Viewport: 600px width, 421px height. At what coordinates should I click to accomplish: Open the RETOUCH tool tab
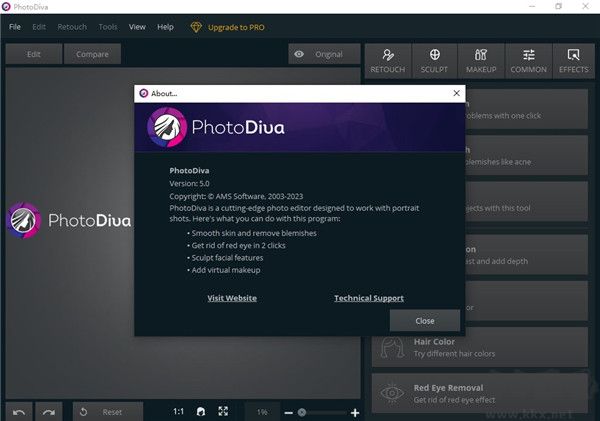pyautogui.click(x=388, y=61)
